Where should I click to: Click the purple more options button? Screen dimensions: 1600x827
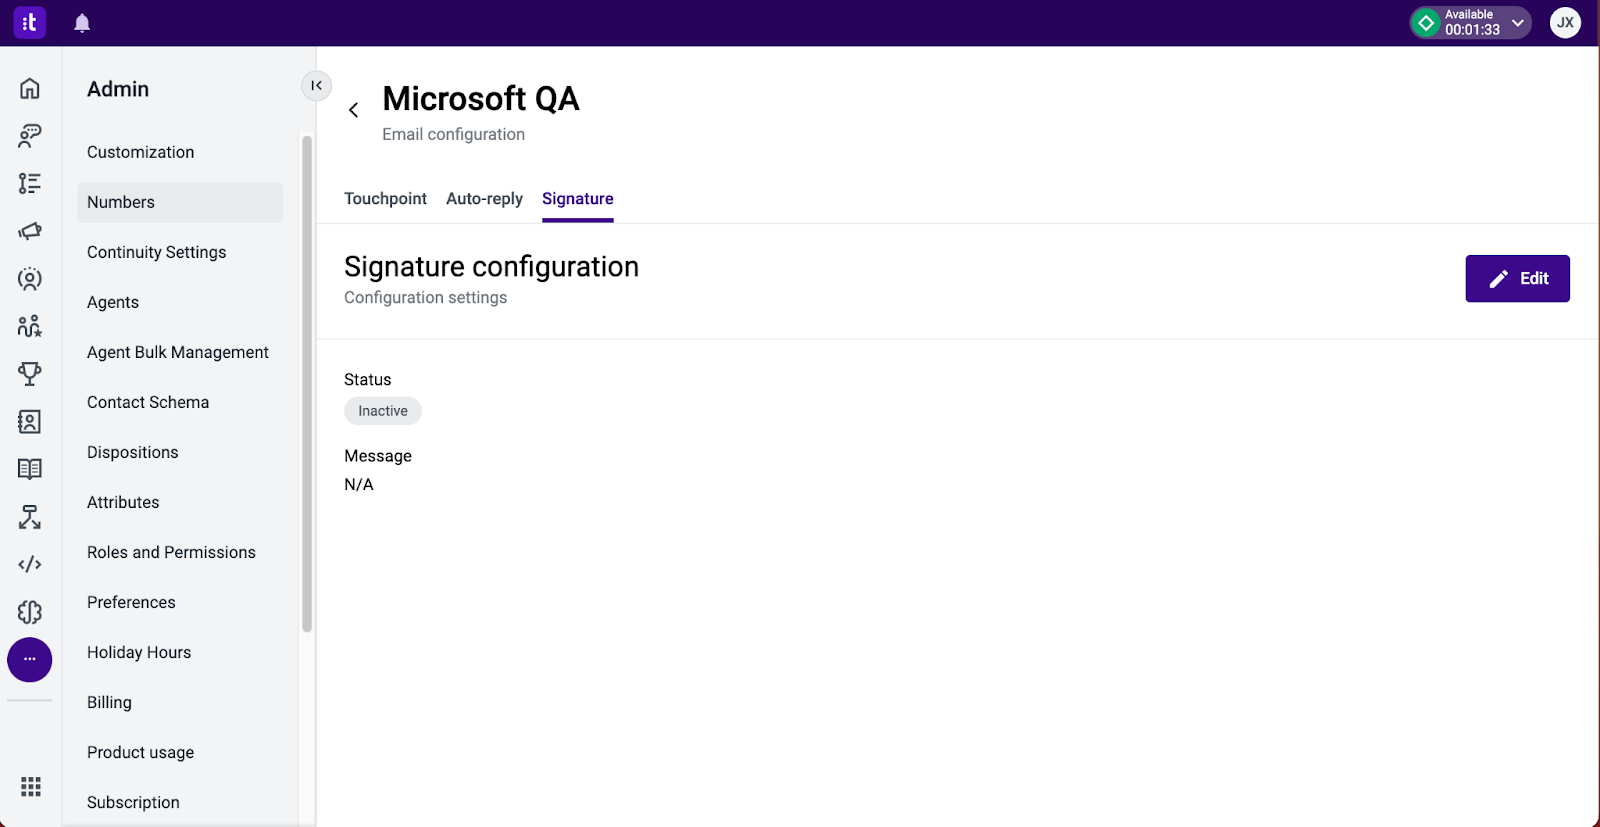[x=30, y=660]
